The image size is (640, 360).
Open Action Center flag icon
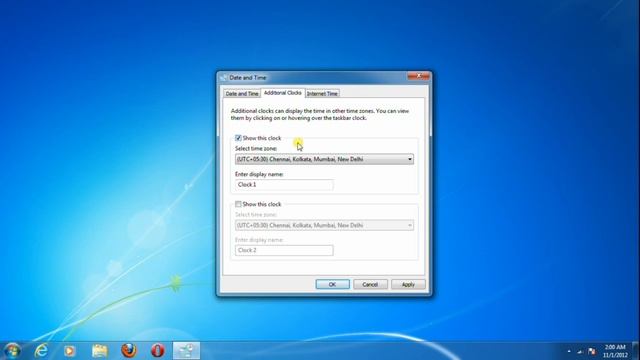coord(591,351)
